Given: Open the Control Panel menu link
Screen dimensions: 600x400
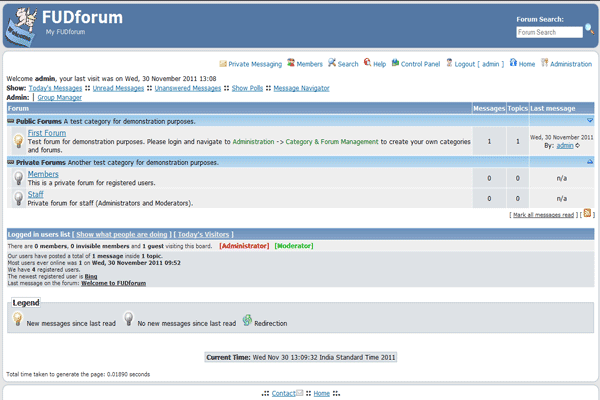Looking at the screenshot, I should pyautogui.click(x=420, y=64).
